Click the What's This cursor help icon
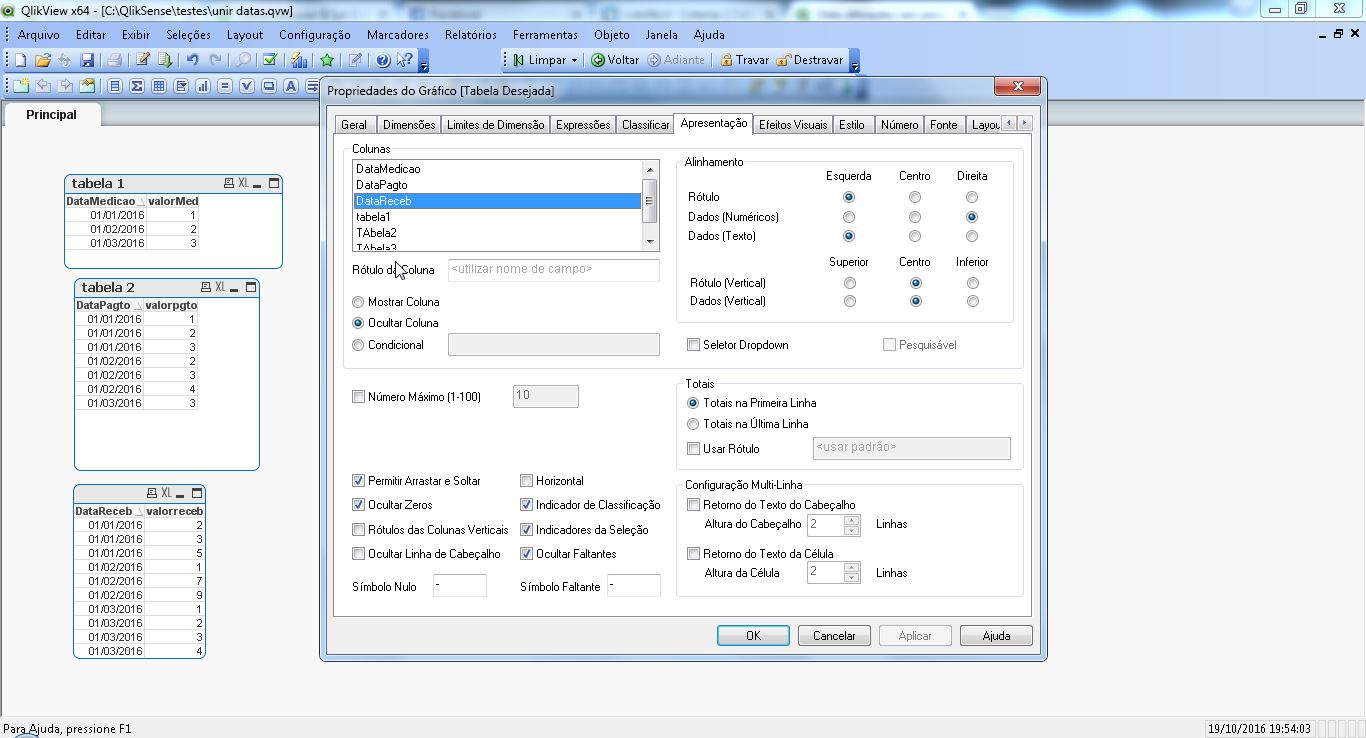Image resolution: width=1366 pixels, height=738 pixels. click(405, 60)
